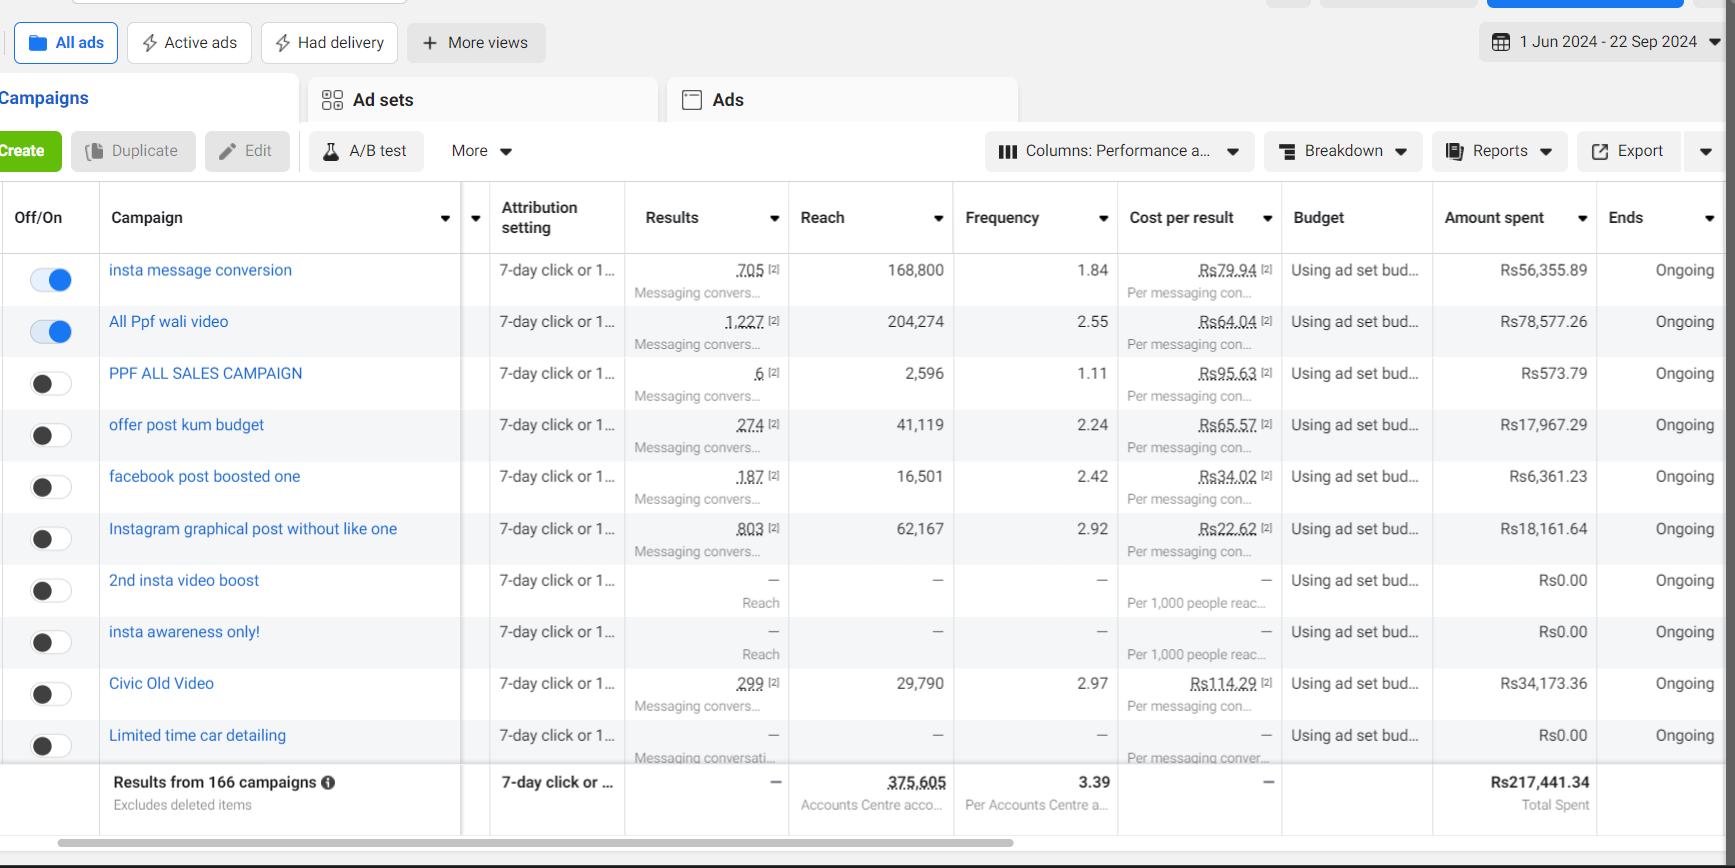Sort by Amount spent column header
1735x868 pixels.
(x=1494, y=218)
